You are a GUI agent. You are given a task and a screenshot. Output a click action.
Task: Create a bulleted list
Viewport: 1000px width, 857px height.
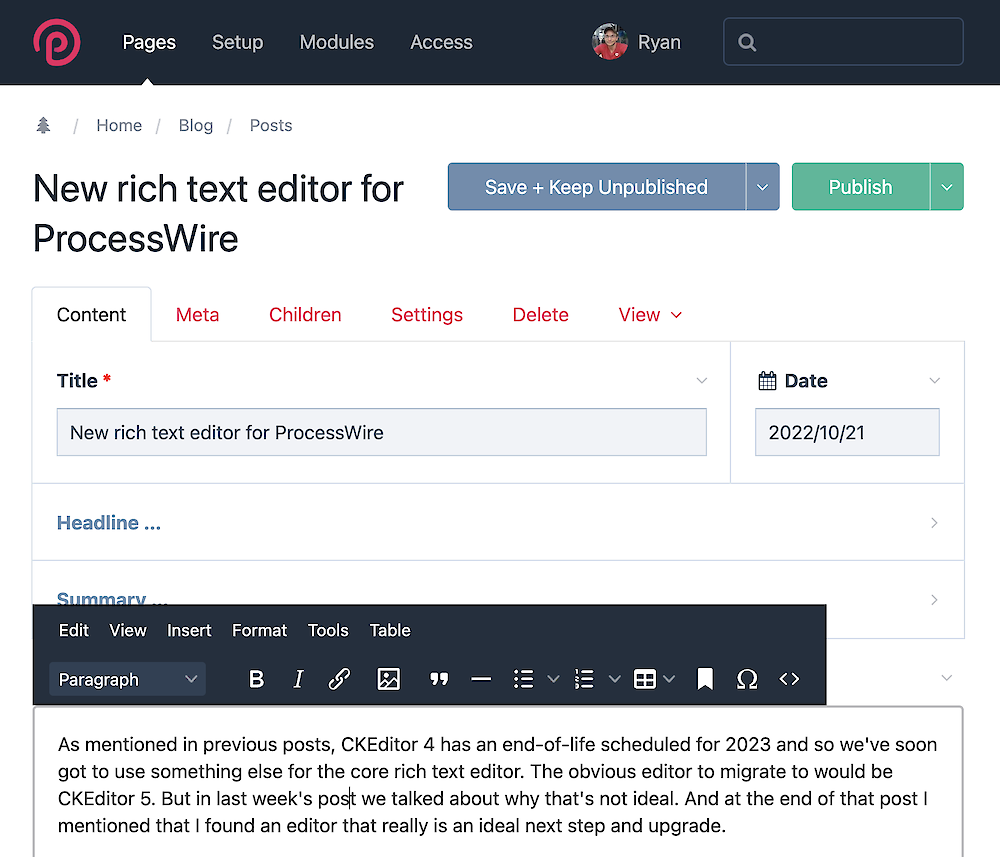coord(524,679)
